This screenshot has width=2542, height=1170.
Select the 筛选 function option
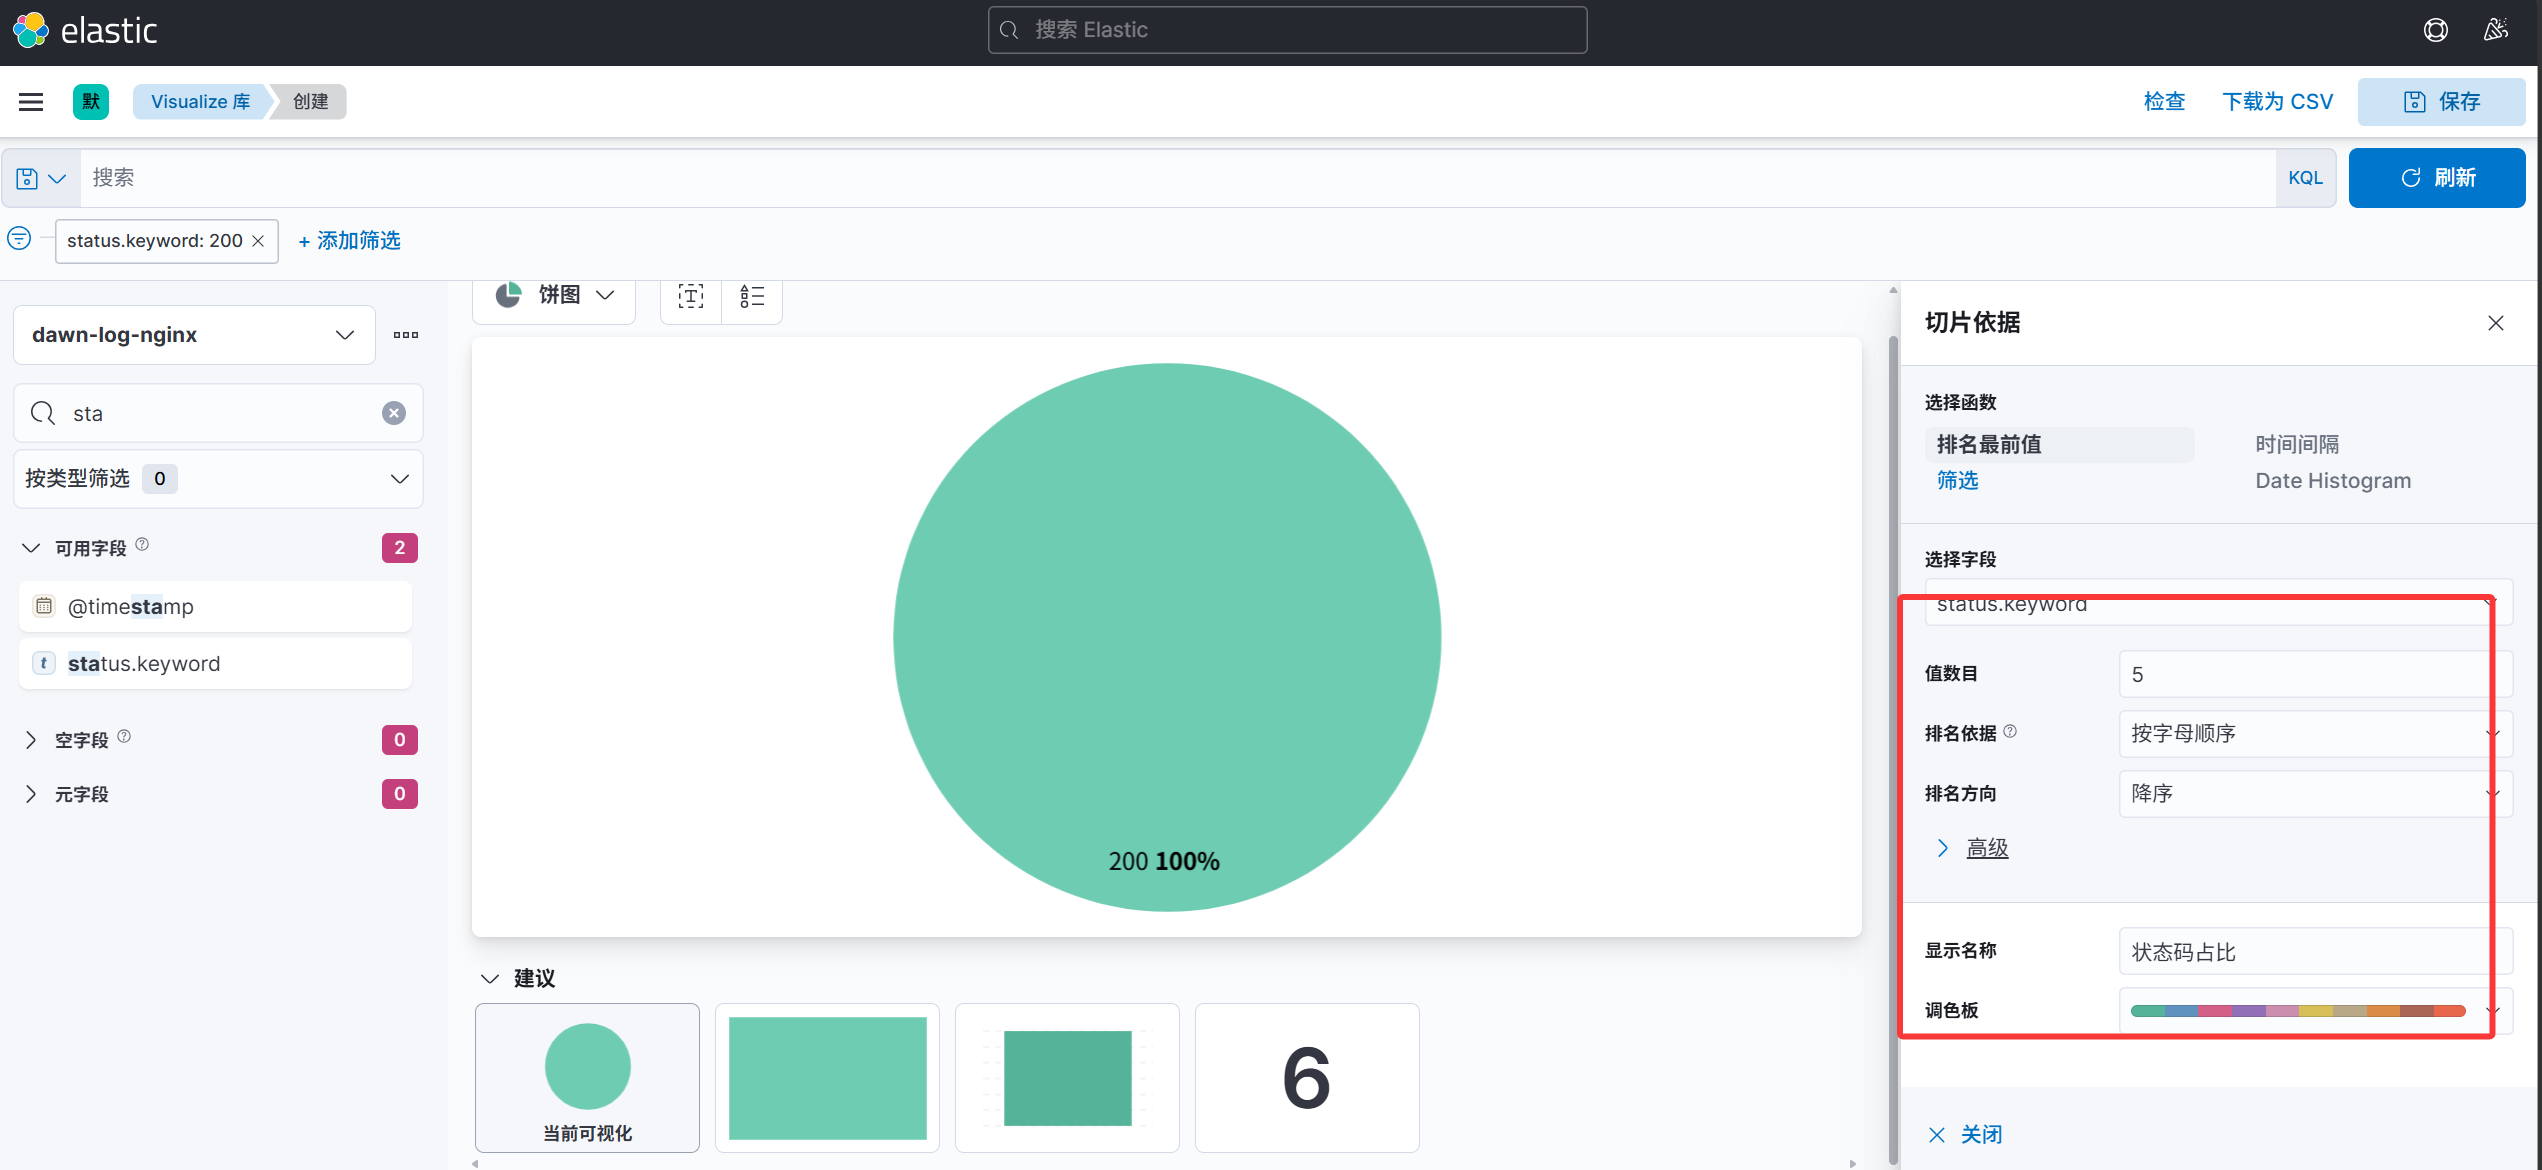click(1957, 481)
